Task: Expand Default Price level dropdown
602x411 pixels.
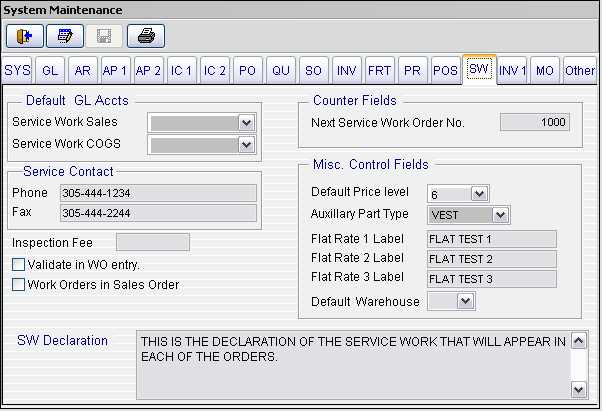Action: point(479,194)
